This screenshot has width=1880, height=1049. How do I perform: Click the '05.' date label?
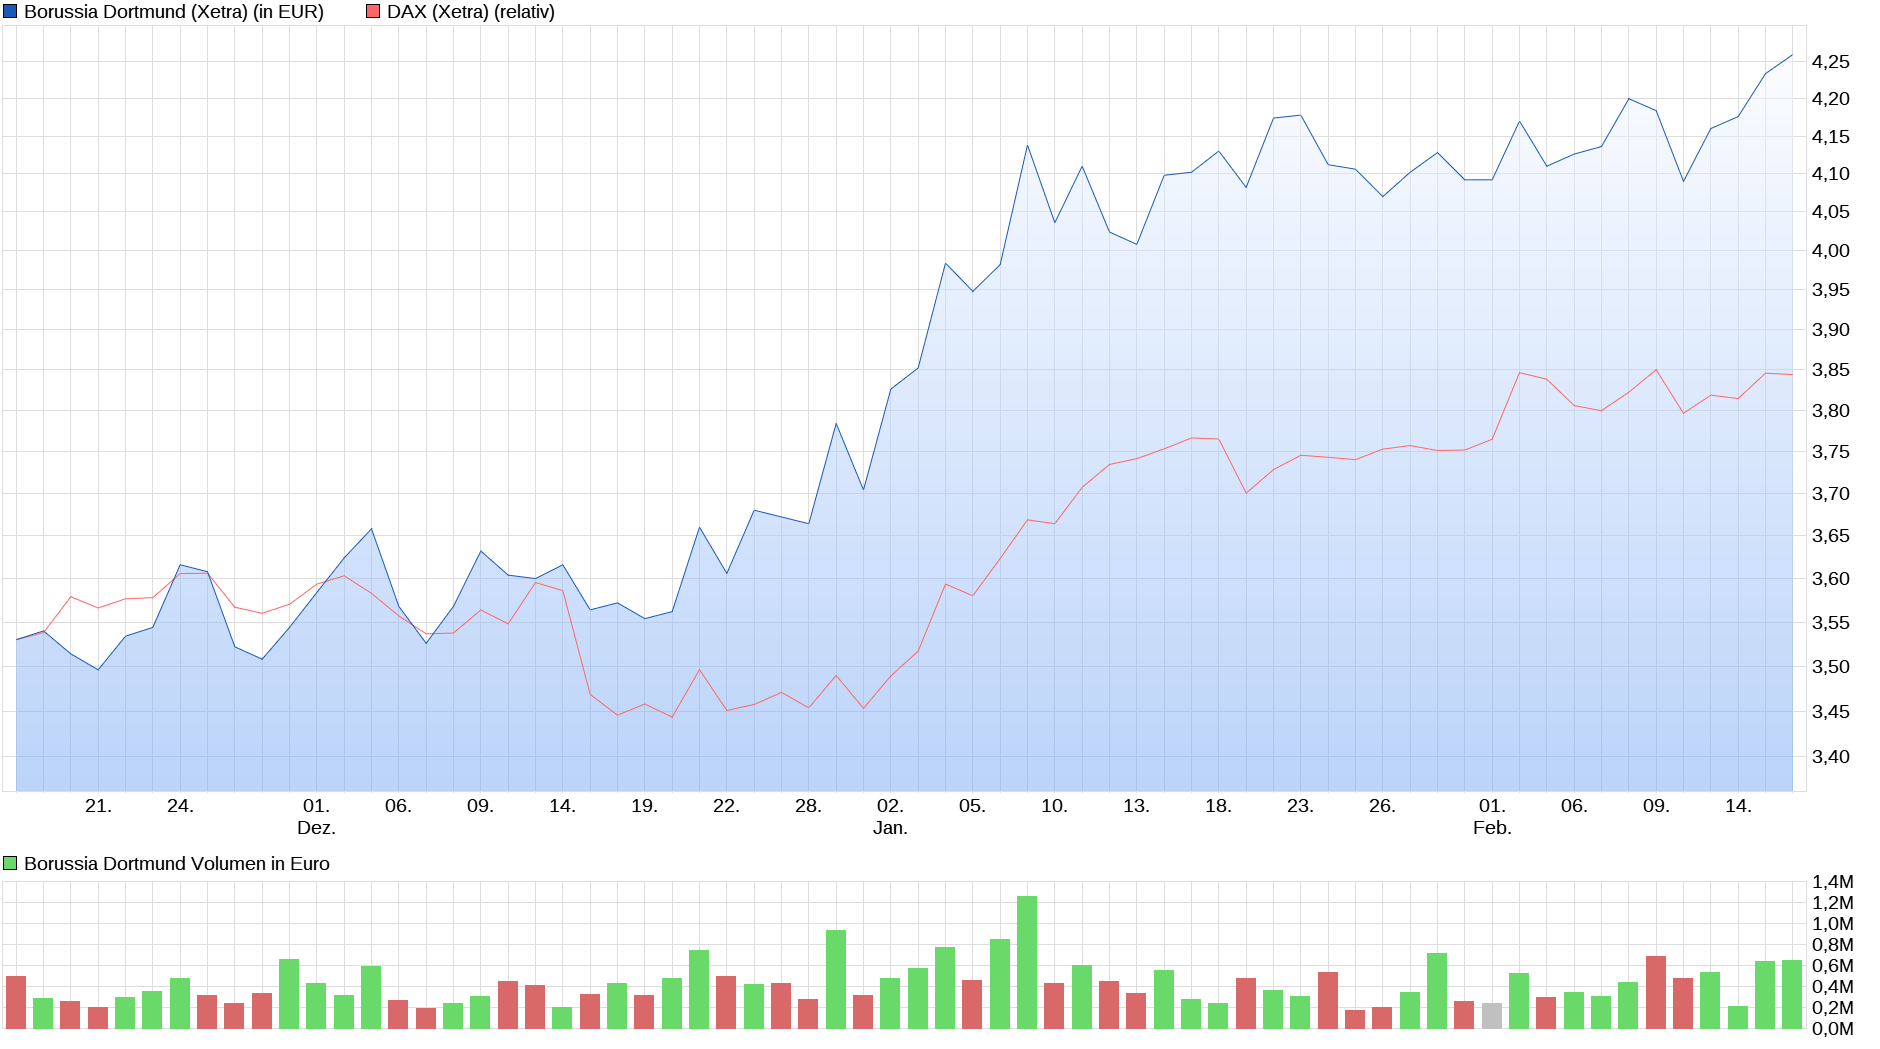(972, 806)
